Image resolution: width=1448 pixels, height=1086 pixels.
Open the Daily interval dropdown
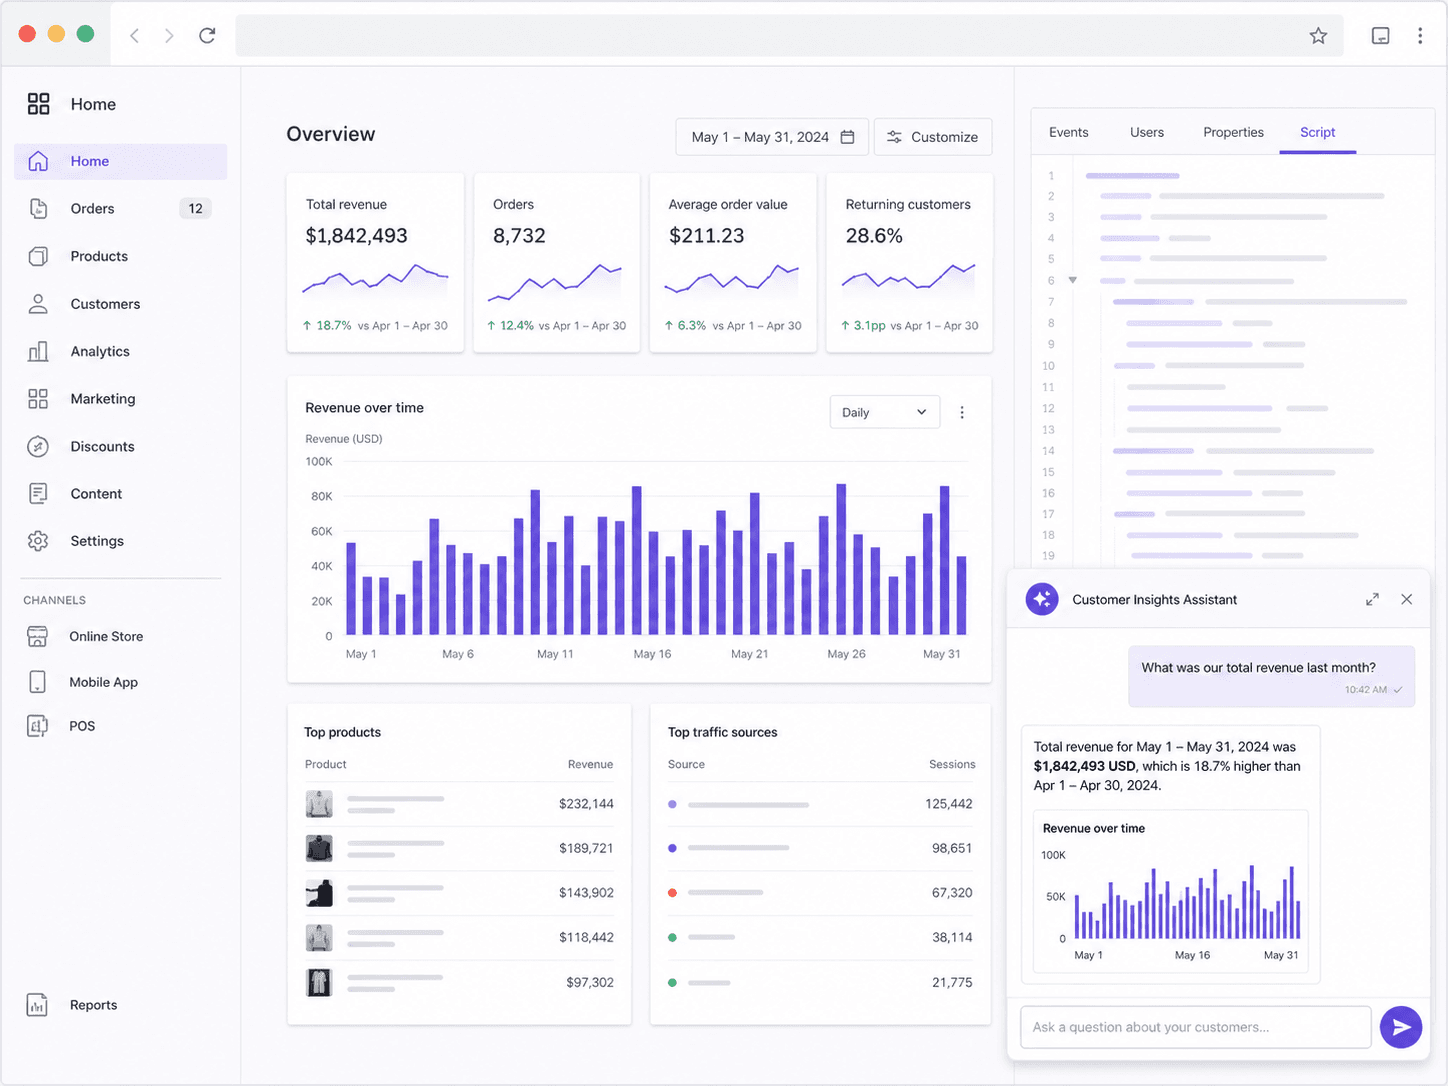click(x=885, y=412)
